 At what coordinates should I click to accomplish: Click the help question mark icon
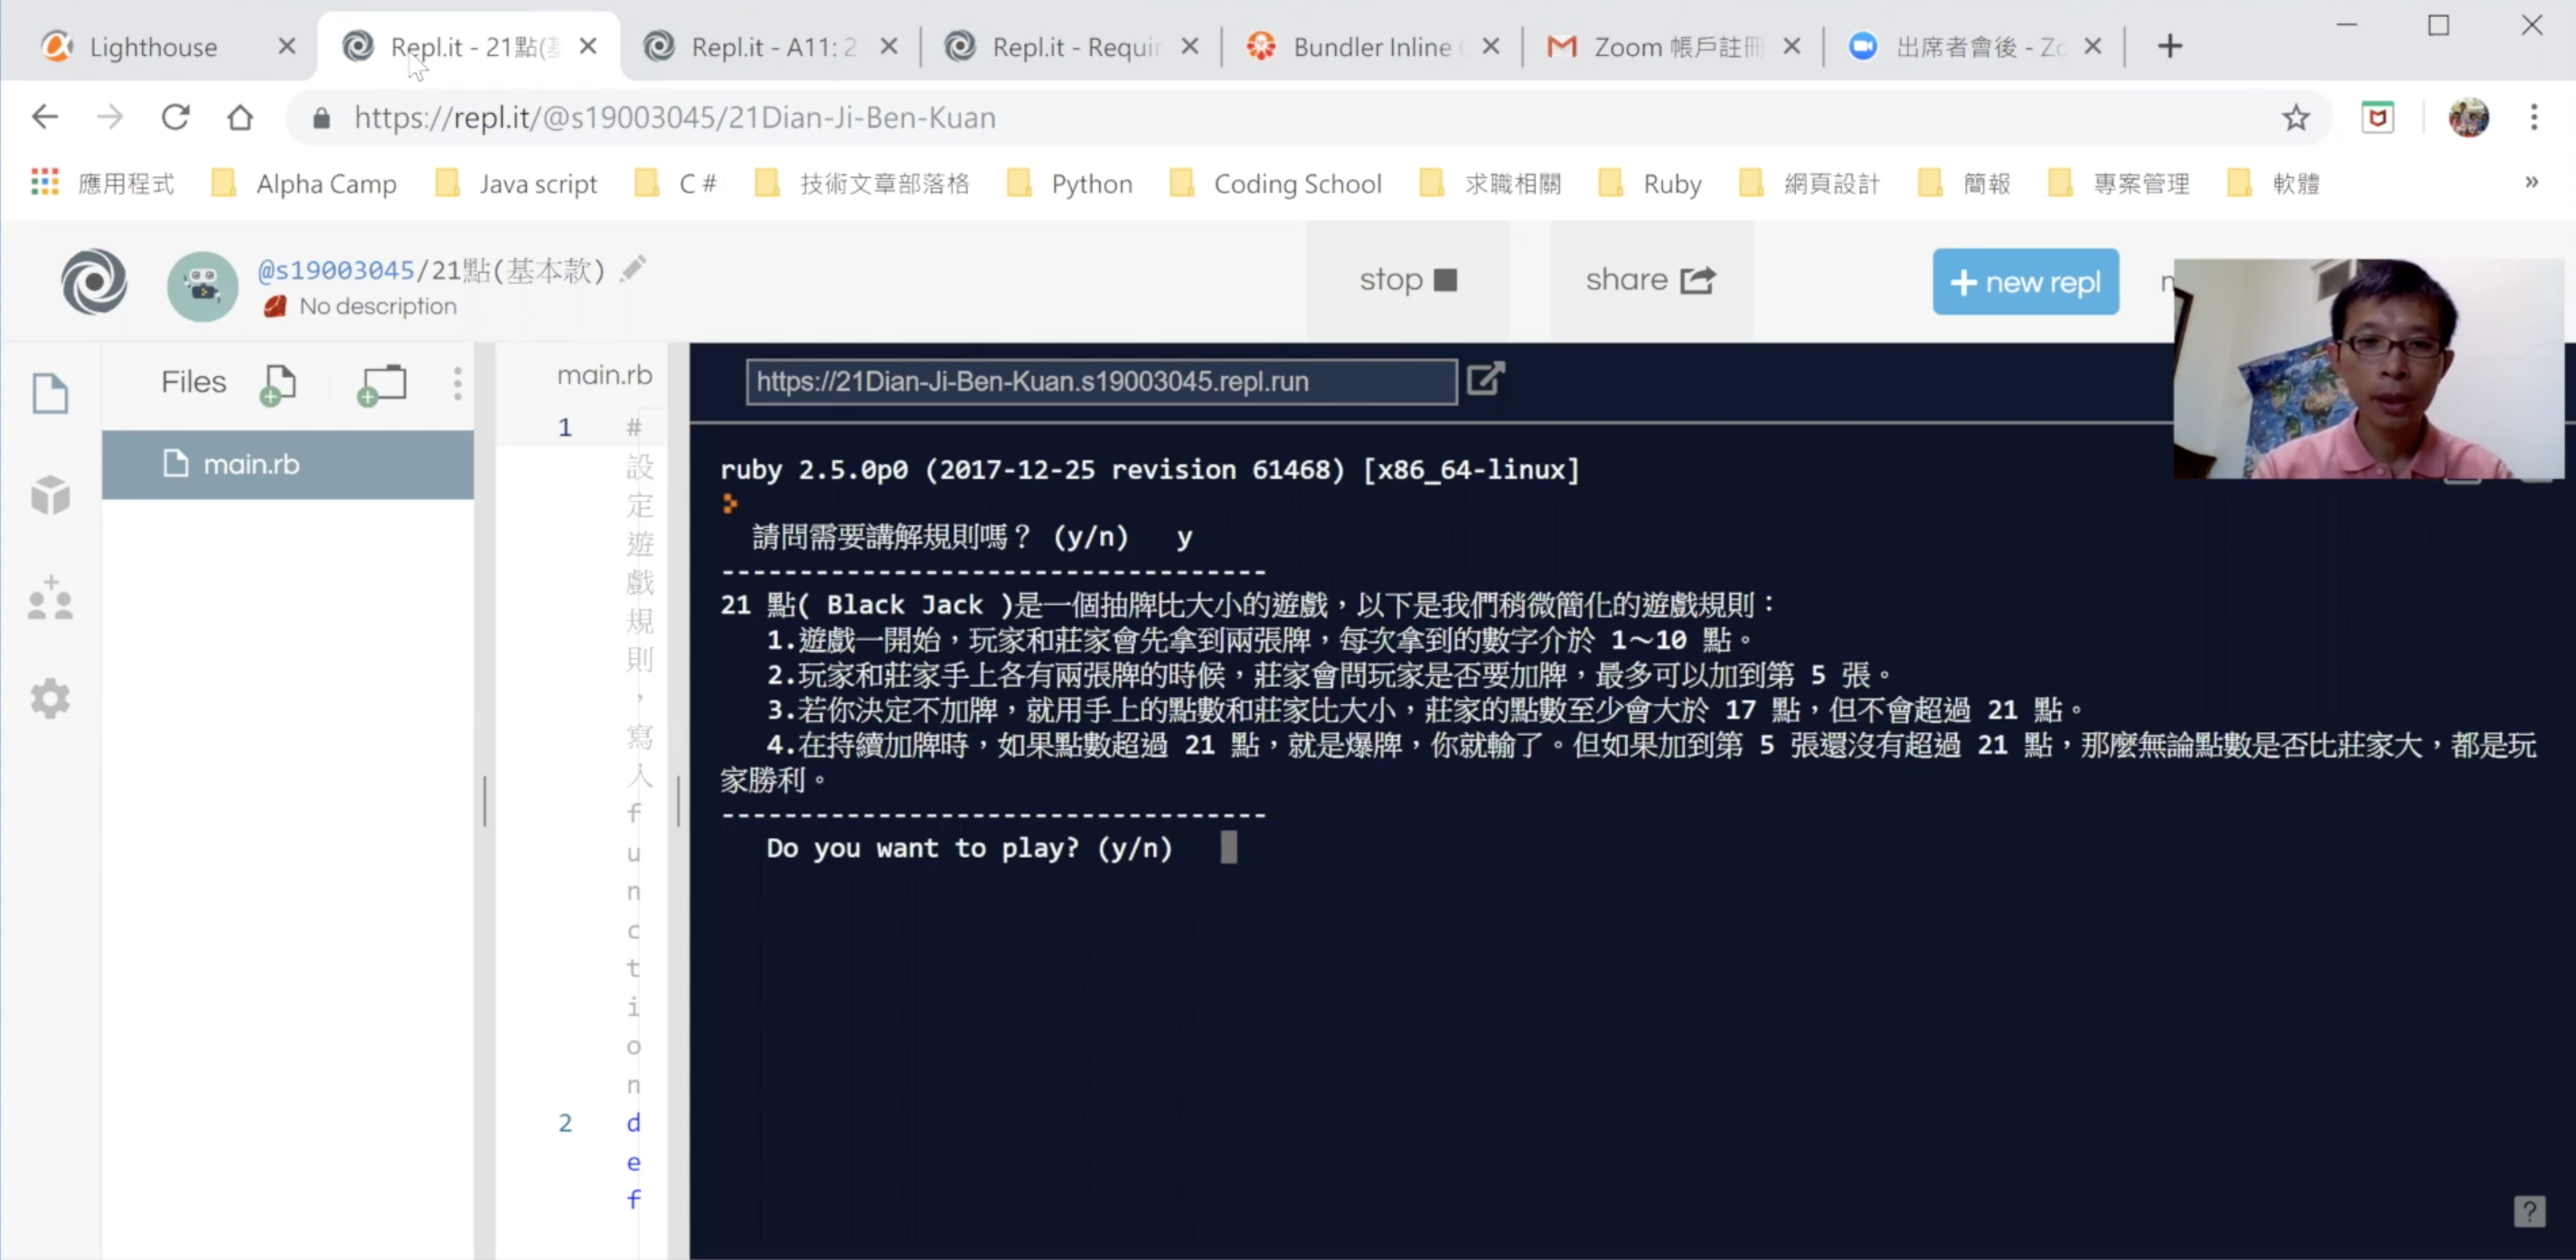2529,1212
